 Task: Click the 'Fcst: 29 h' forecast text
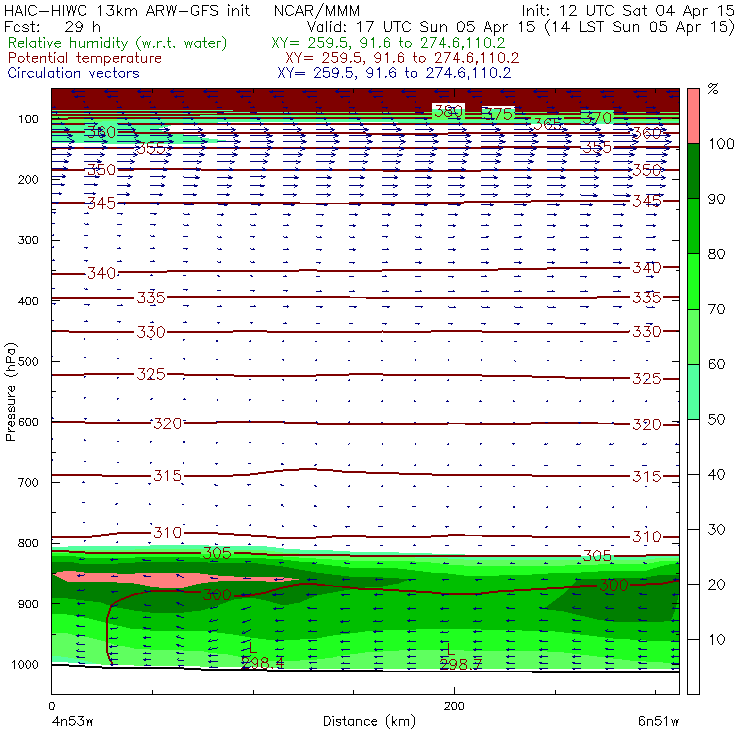pos(52,26)
